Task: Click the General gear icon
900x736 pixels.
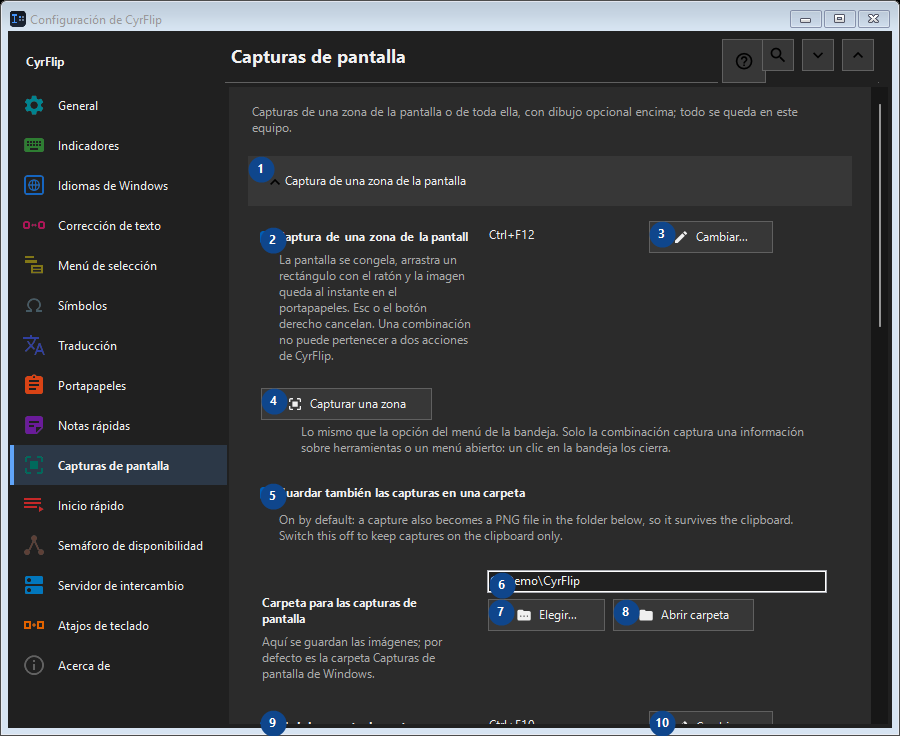Action: (34, 106)
